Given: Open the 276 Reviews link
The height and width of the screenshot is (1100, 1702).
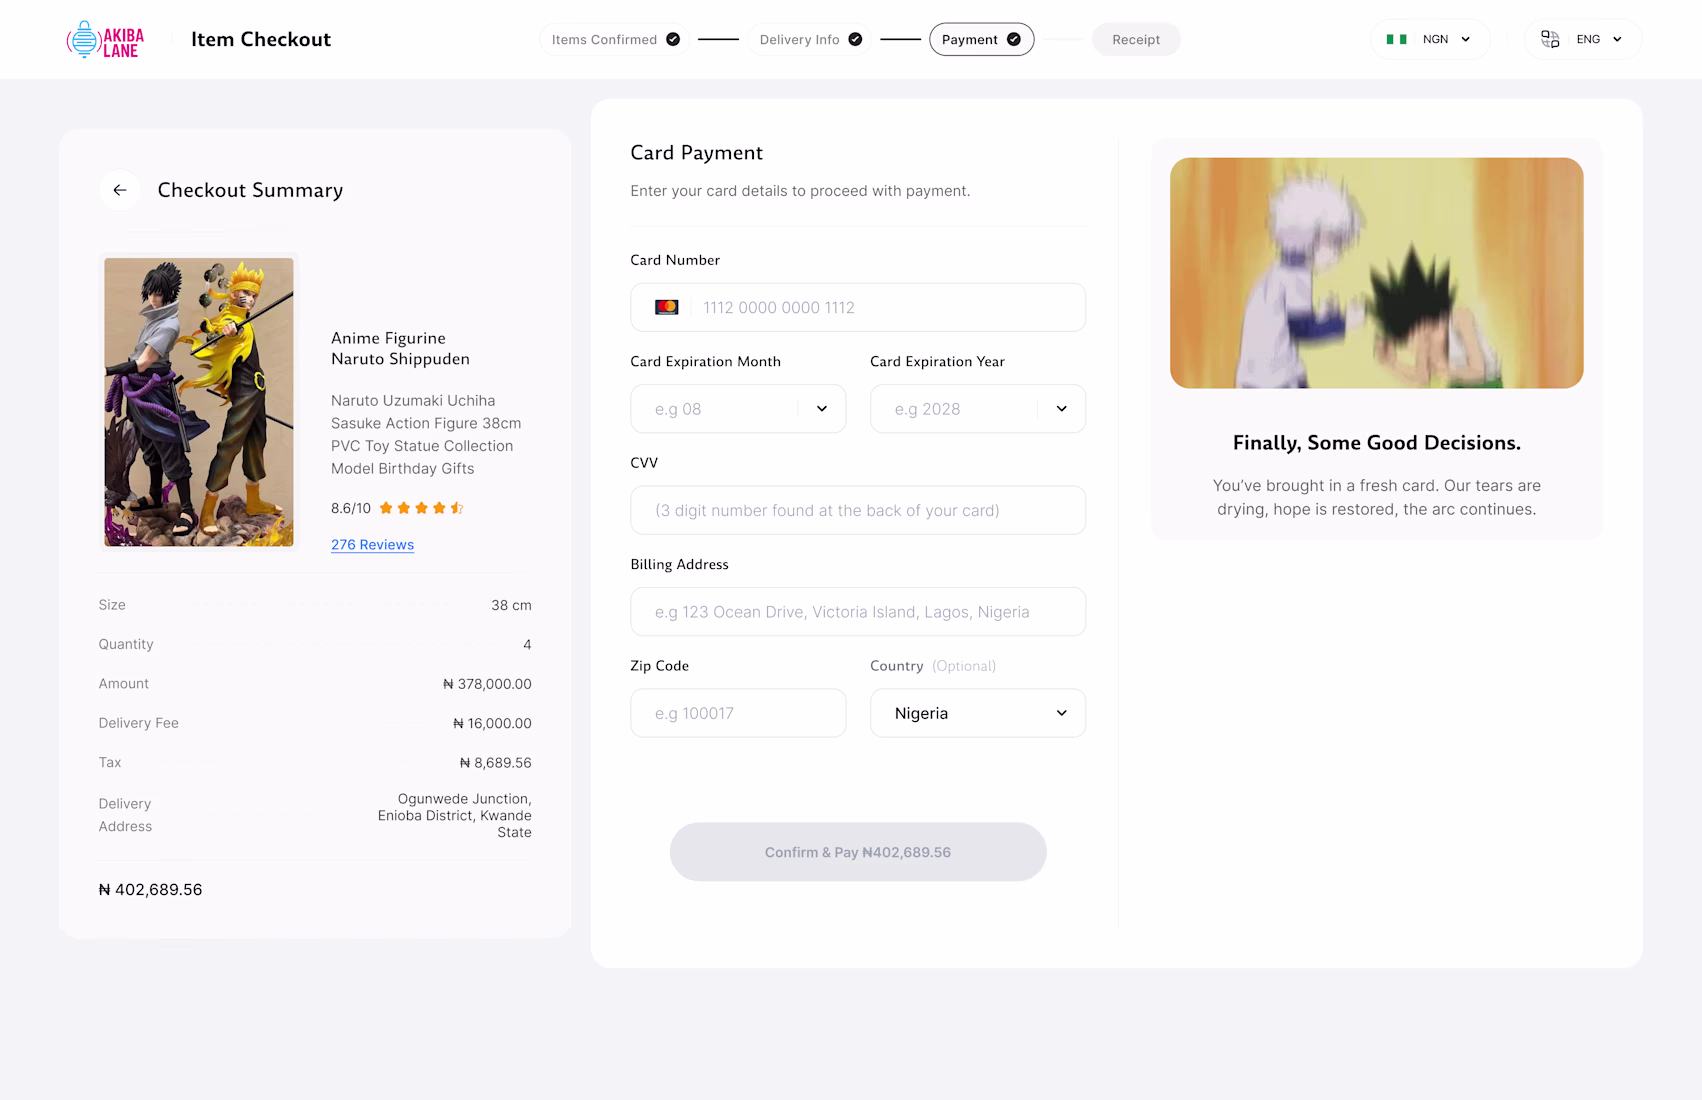Looking at the screenshot, I should tap(372, 545).
